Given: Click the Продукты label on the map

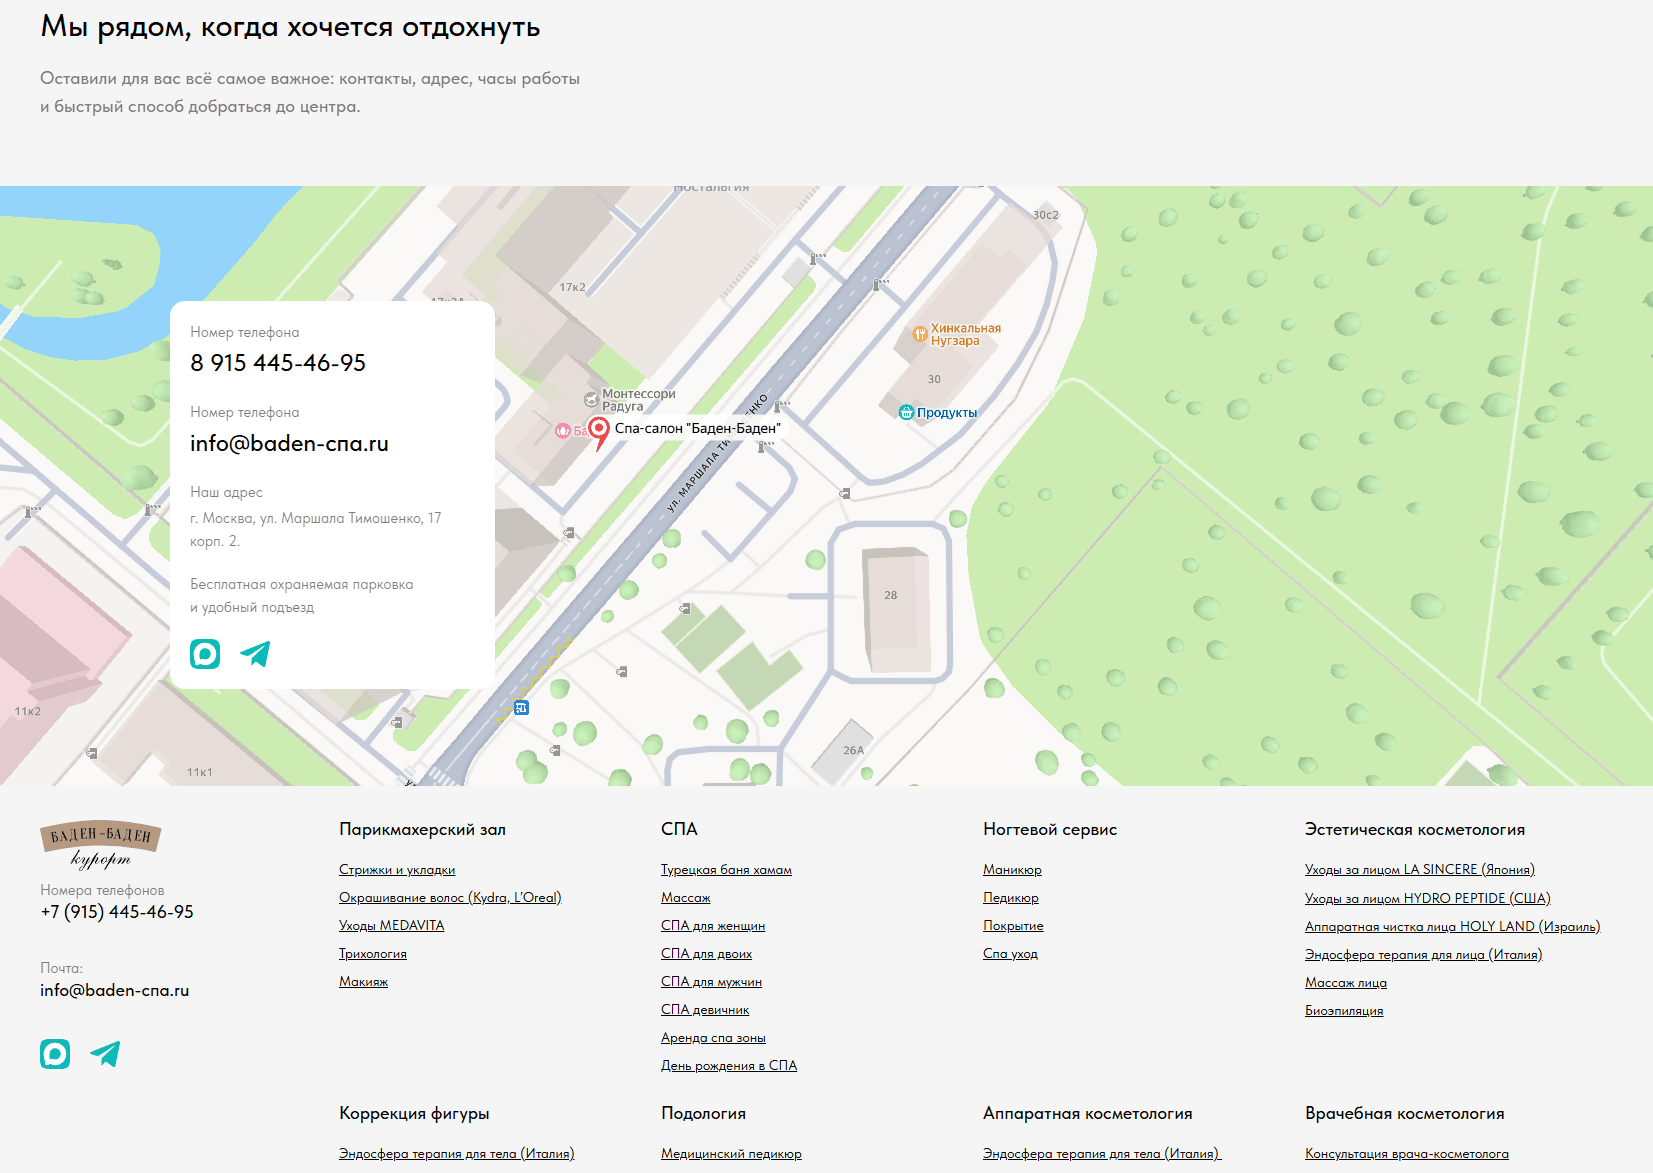Looking at the screenshot, I should tap(947, 412).
